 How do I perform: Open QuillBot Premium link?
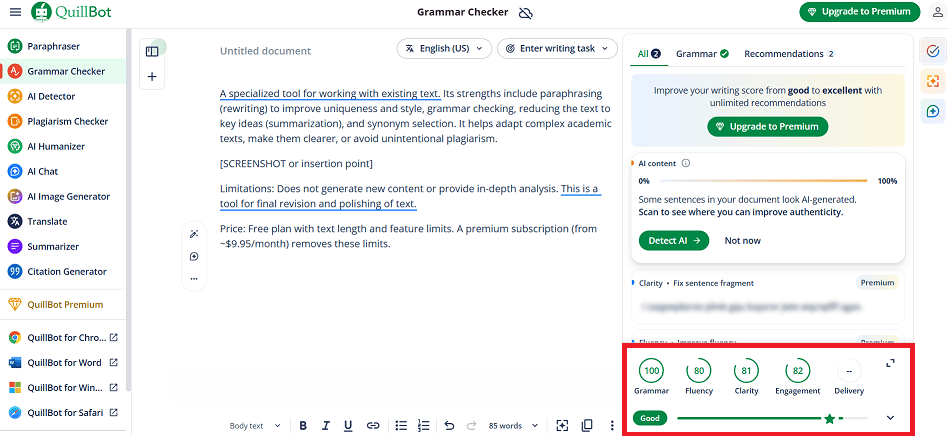[x=63, y=305]
